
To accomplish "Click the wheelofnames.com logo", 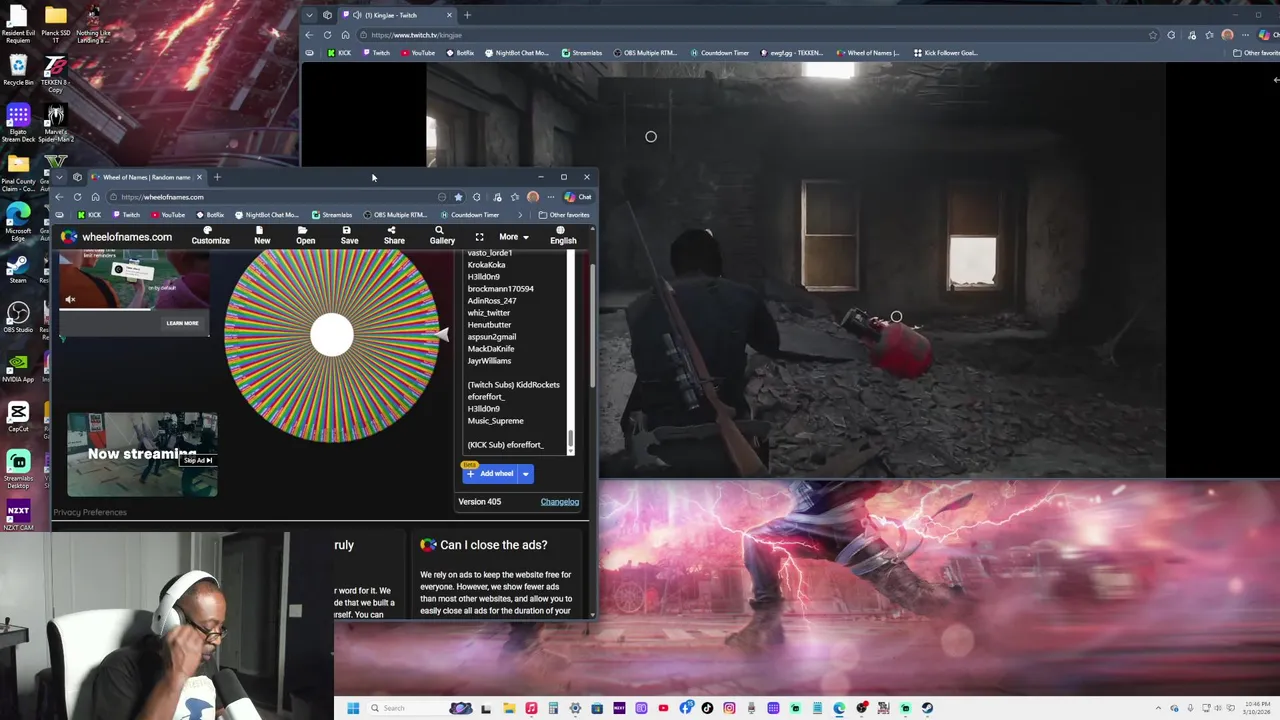I will coord(116,237).
